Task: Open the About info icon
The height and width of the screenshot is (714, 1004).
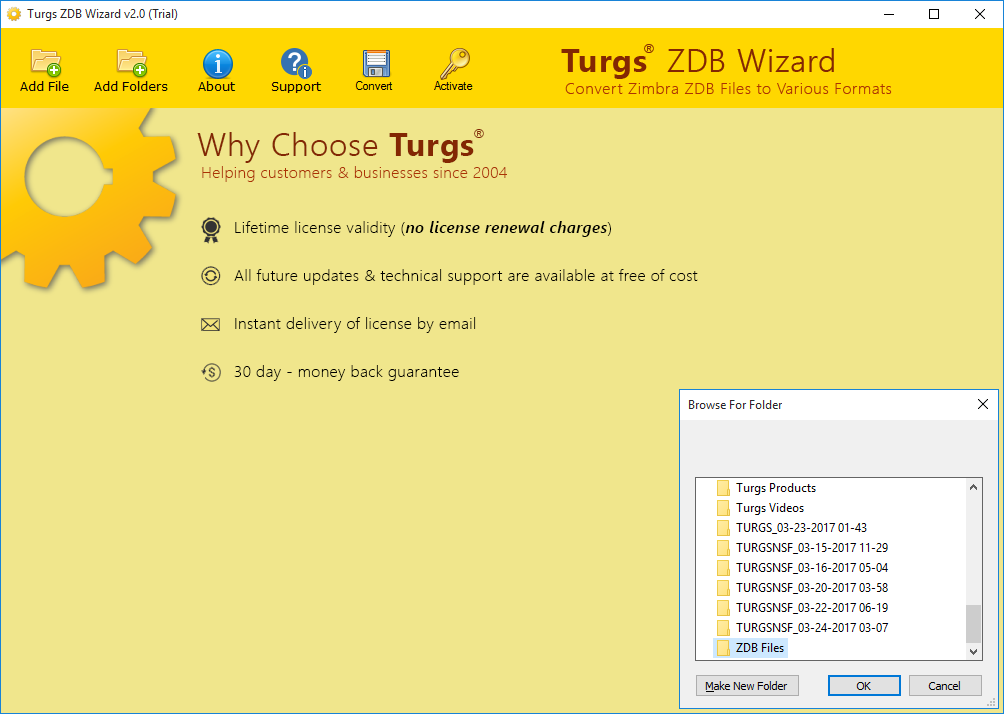Action: pos(218,63)
